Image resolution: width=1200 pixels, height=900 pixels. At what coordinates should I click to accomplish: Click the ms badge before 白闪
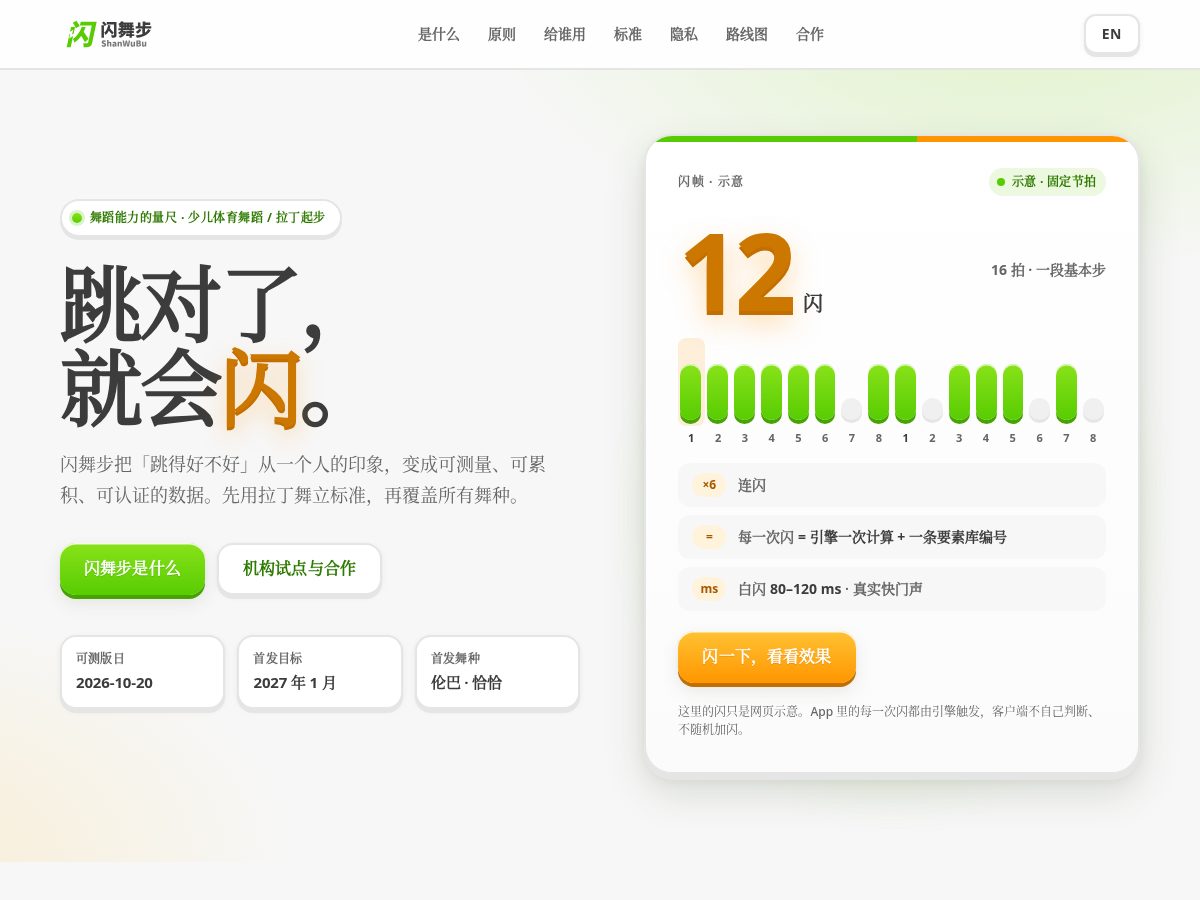(x=709, y=589)
